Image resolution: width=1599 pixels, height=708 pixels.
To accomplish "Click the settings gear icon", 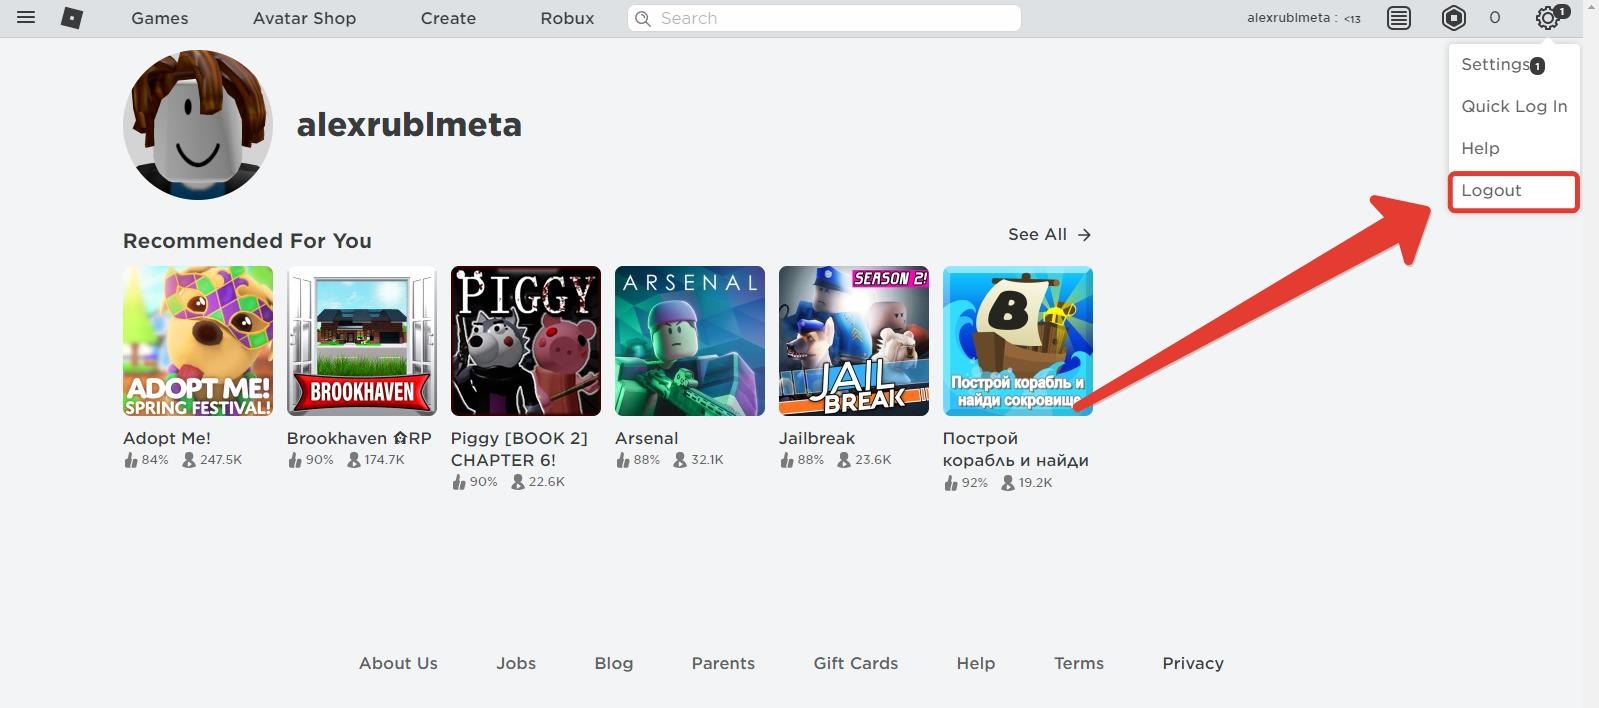I will (1547, 18).
